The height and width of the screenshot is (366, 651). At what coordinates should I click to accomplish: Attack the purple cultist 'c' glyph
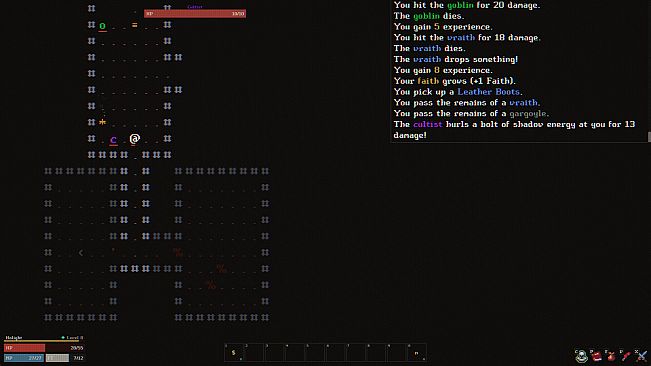coord(113,140)
